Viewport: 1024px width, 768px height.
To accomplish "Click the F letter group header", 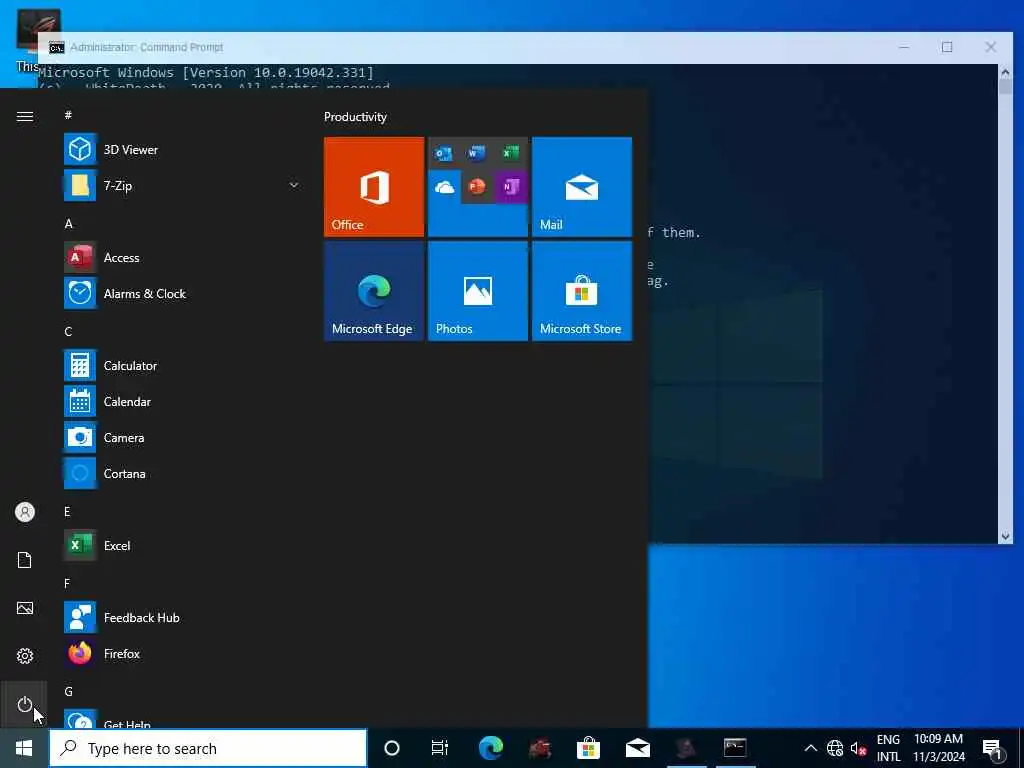I will (x=67, y=583).
